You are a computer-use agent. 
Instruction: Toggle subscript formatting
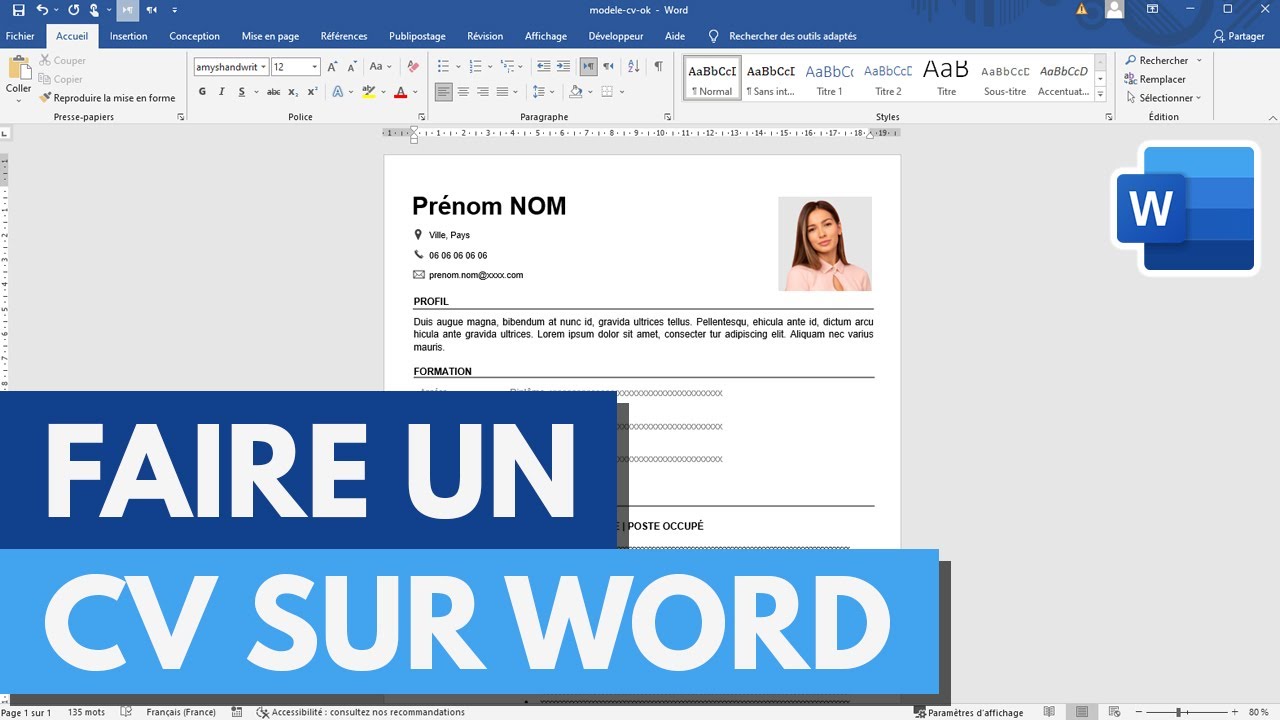point(293,92)
